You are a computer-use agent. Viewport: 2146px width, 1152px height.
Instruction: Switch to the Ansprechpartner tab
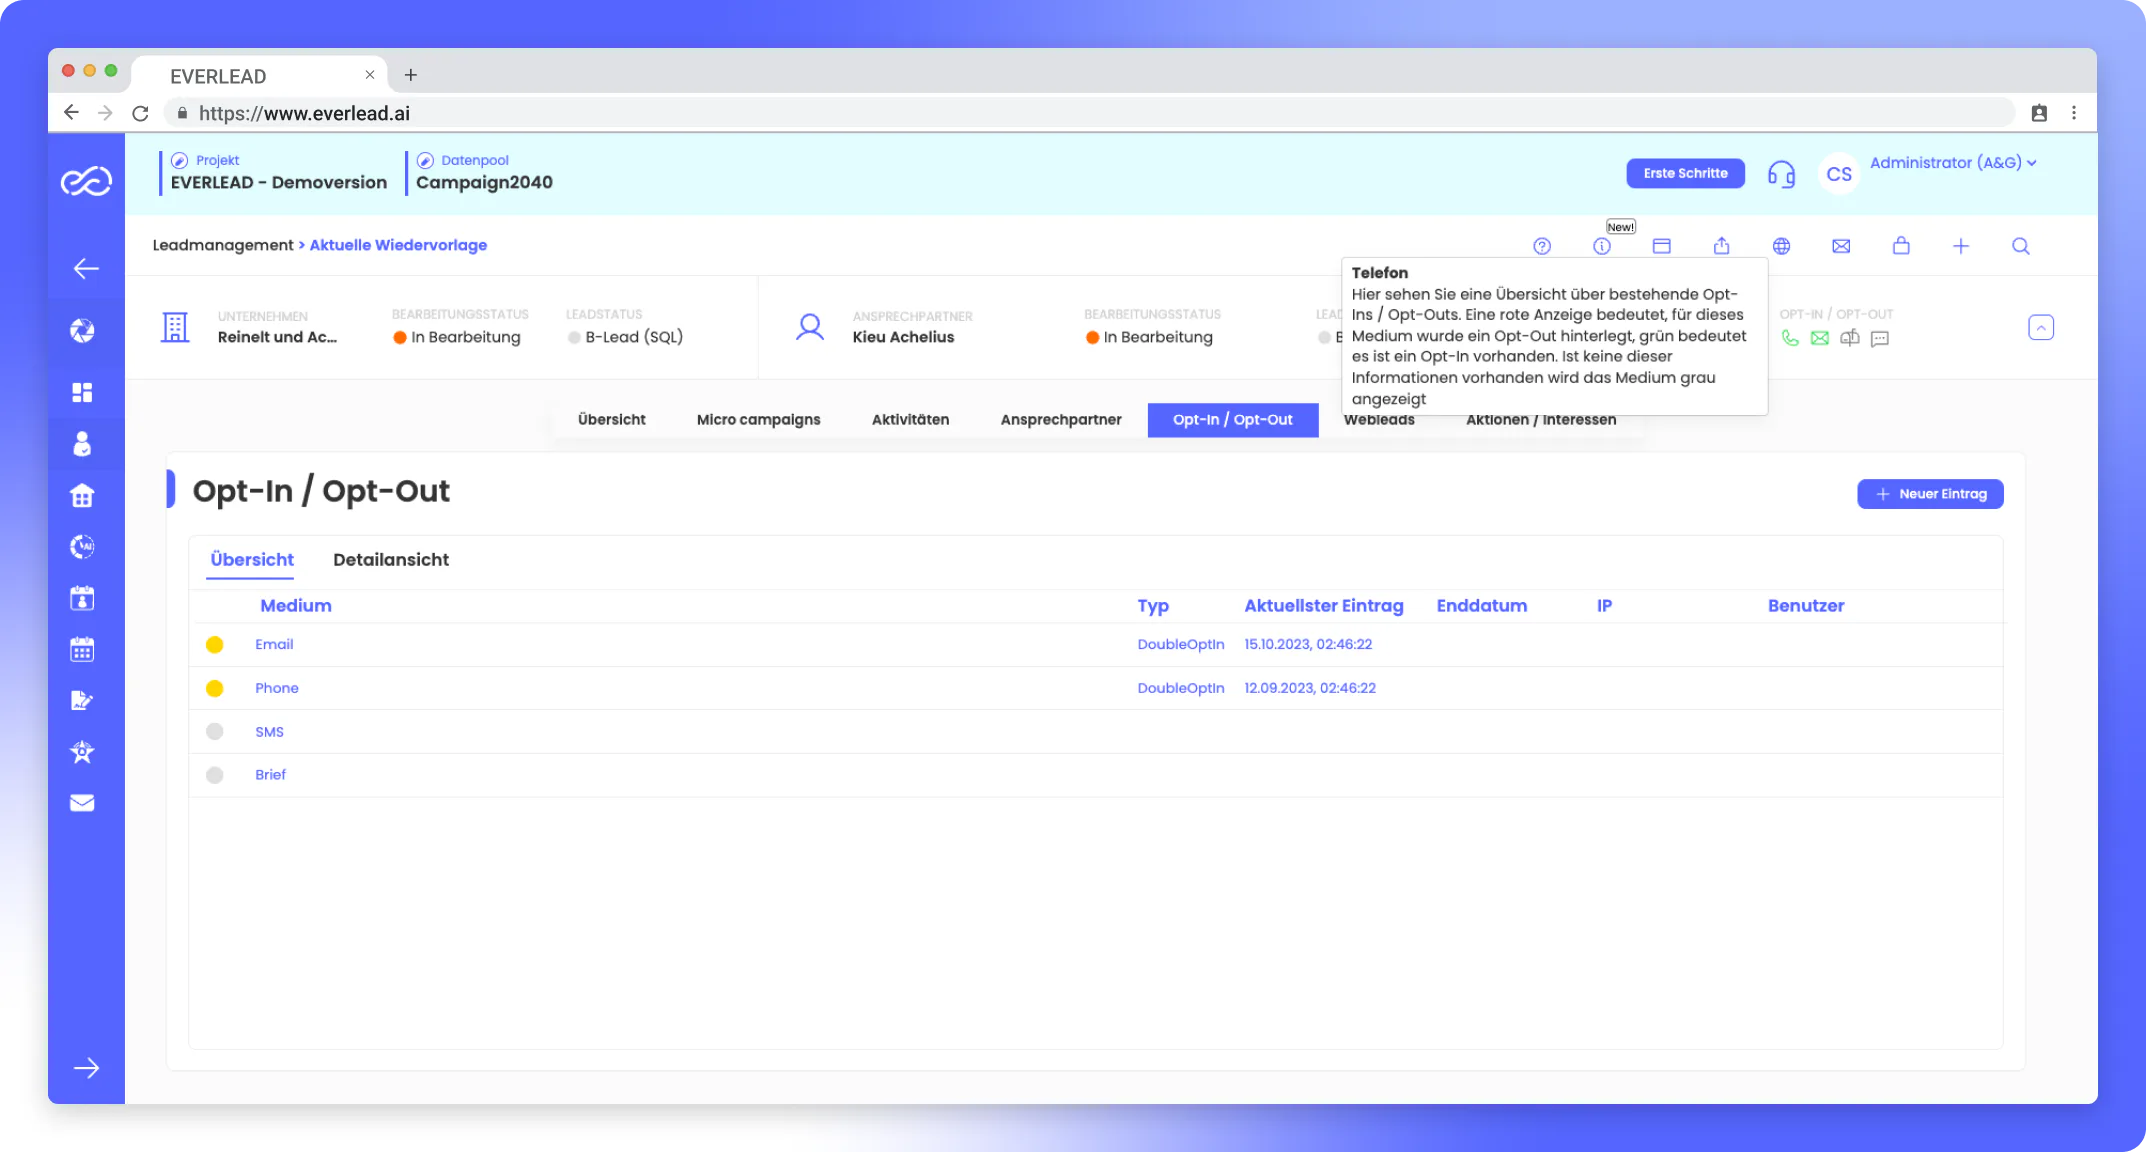point(1061,420)
